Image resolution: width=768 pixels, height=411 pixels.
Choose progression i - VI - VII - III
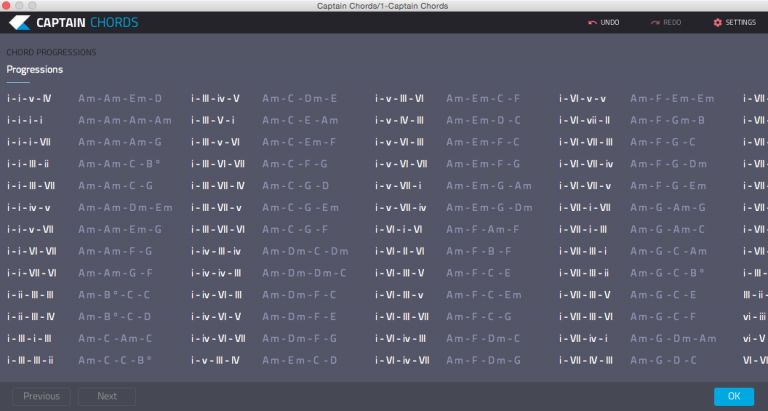coord(586,142)
